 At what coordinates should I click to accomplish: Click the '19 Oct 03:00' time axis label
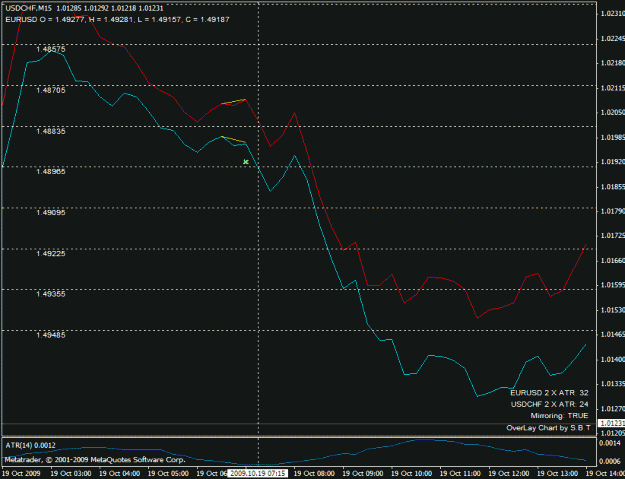click(71, 473)
